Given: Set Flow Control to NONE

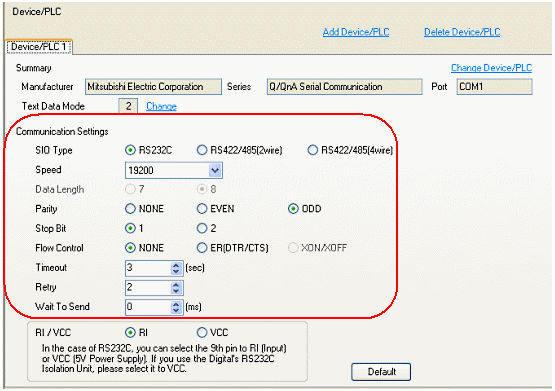Looking at the screenshot, I should [130, 248].
